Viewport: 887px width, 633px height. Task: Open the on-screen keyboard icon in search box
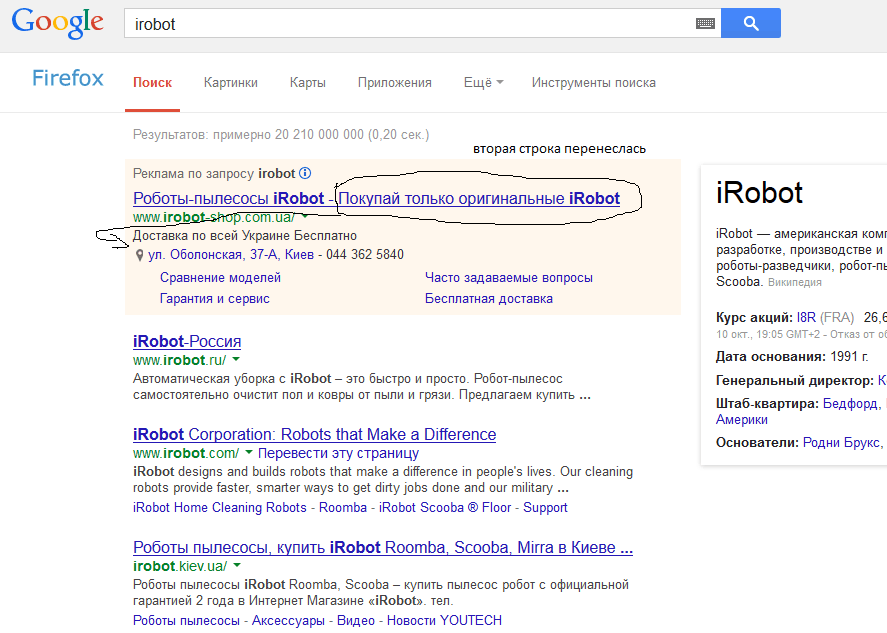click(705, 24)
